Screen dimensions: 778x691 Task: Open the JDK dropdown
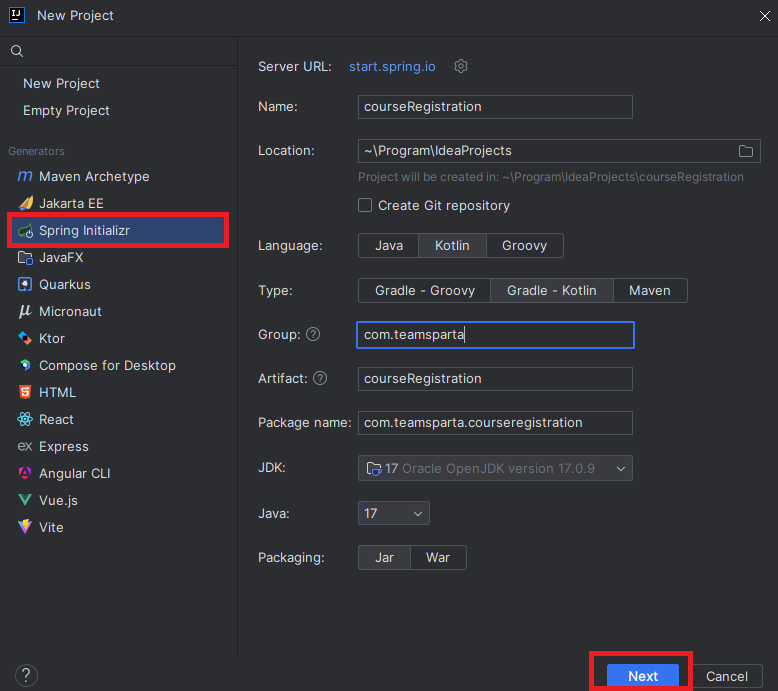click(x=495, y=468)
